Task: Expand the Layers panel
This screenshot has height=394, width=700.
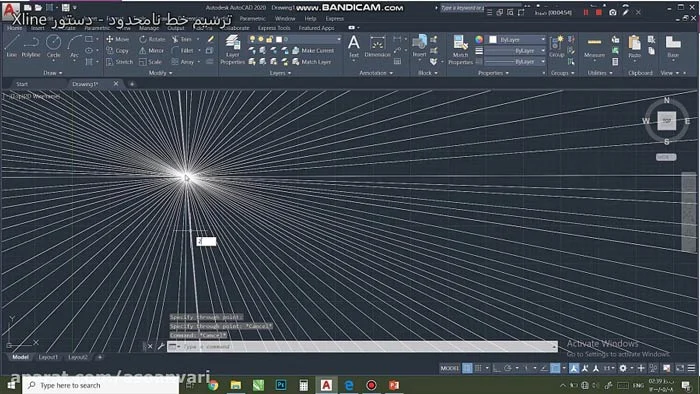Action: coord(280,73)
